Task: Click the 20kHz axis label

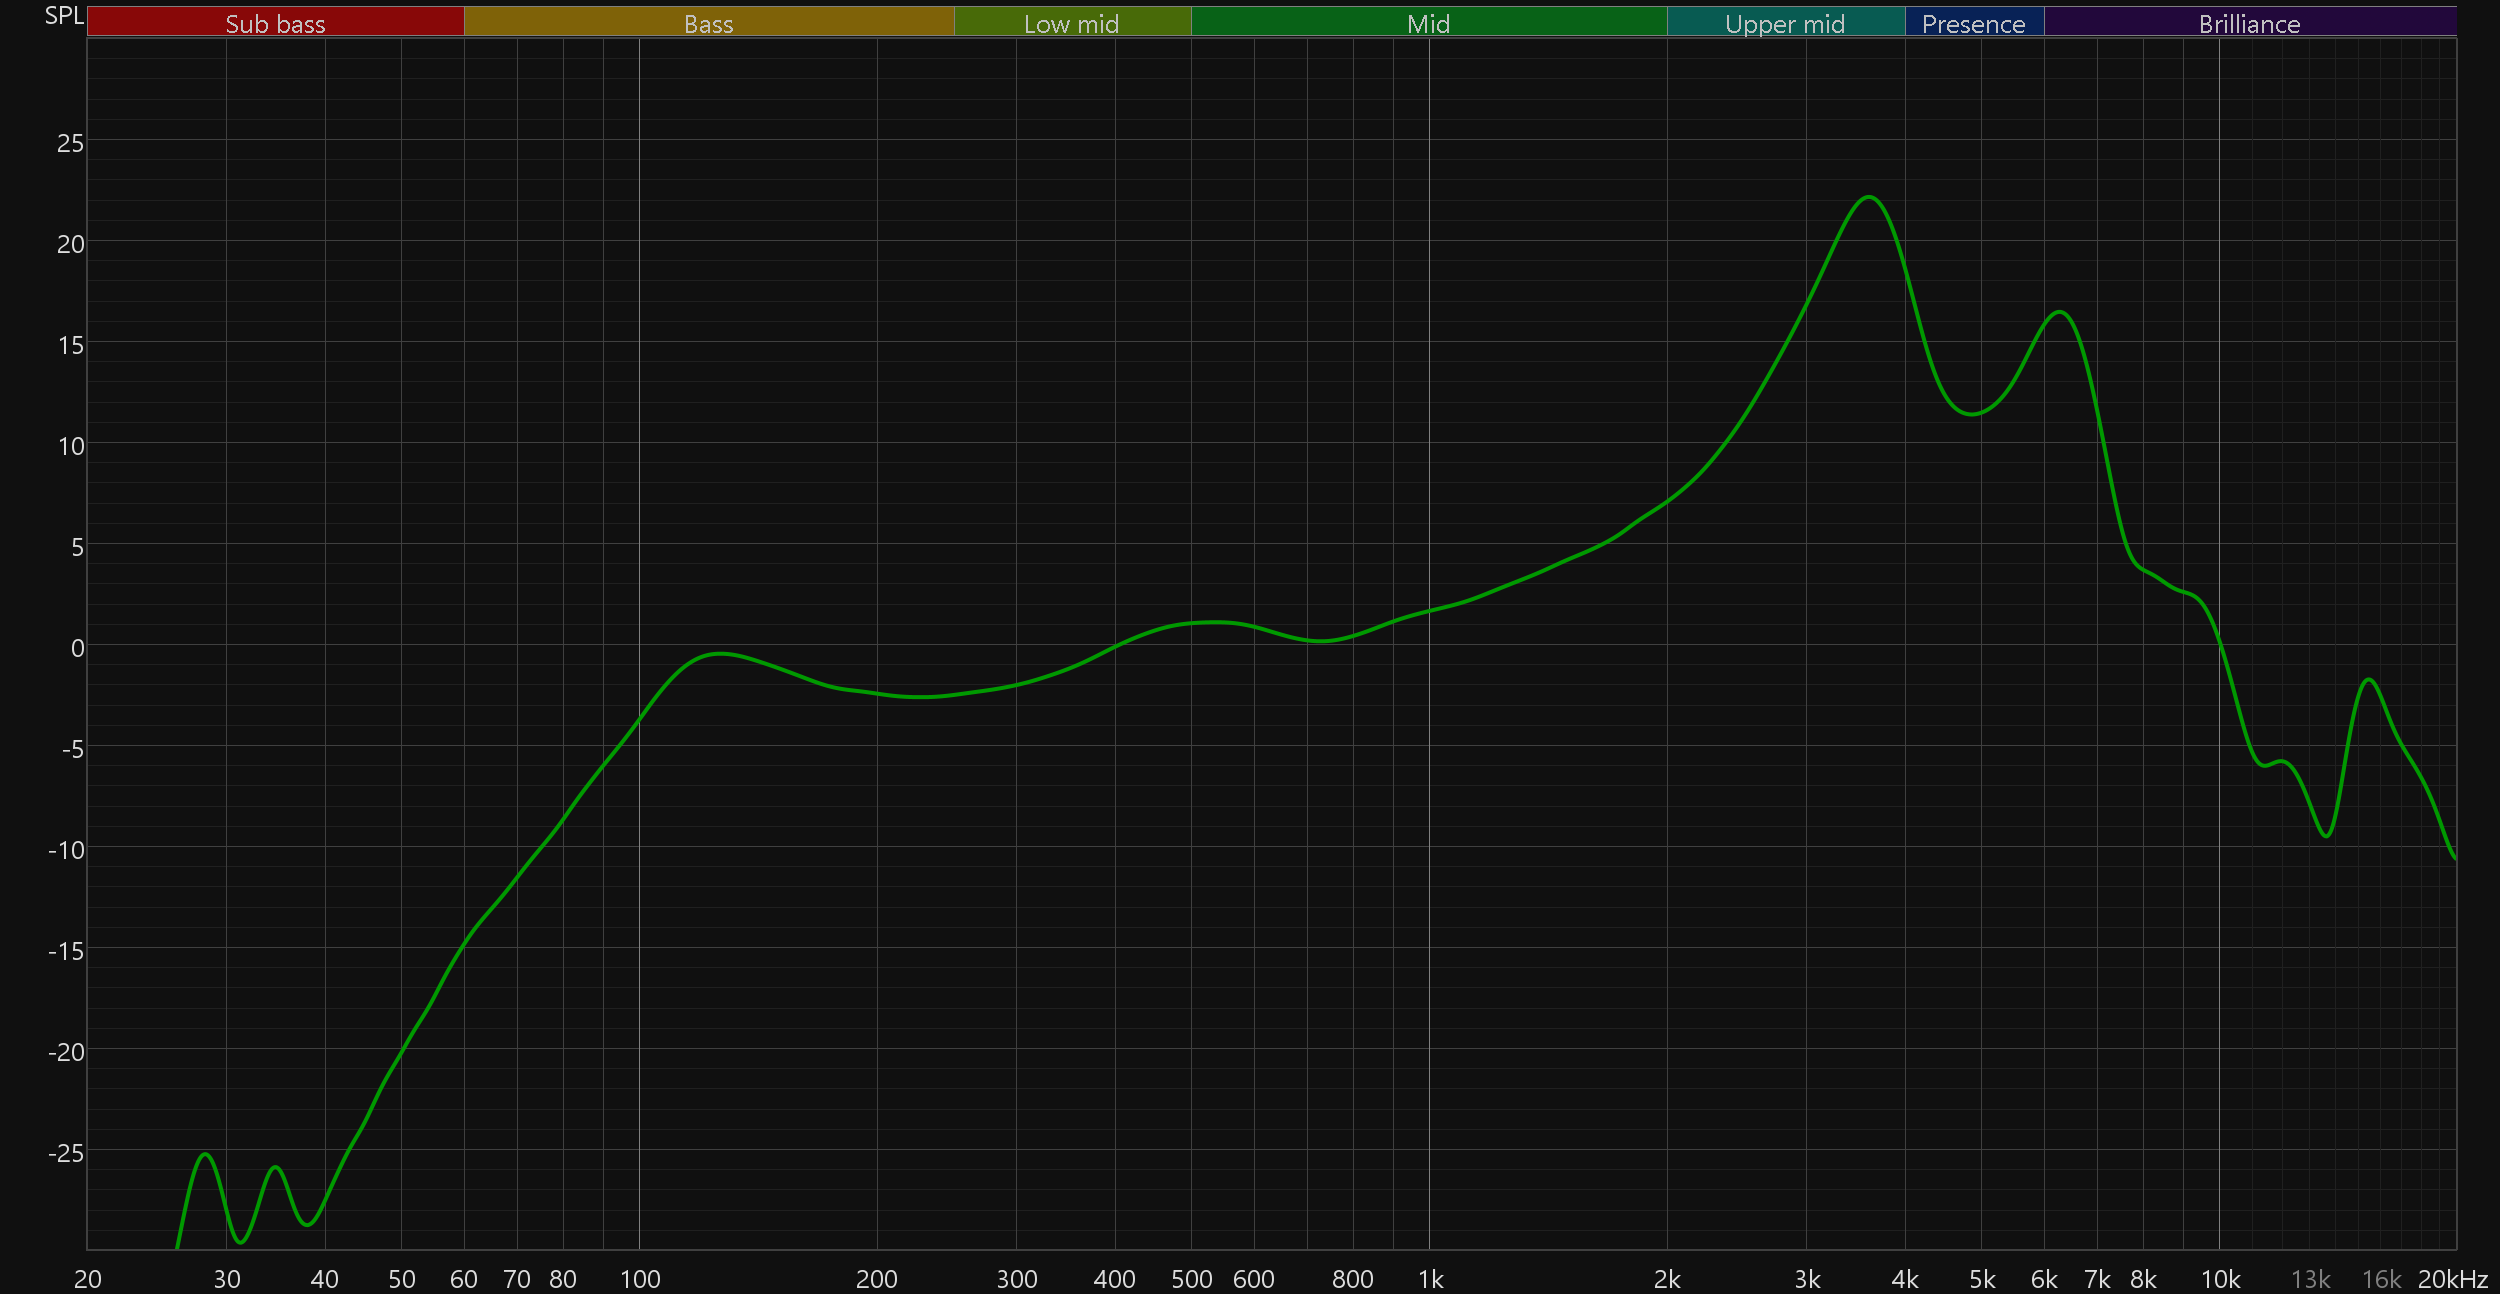Action: tap(2452, 1279)
